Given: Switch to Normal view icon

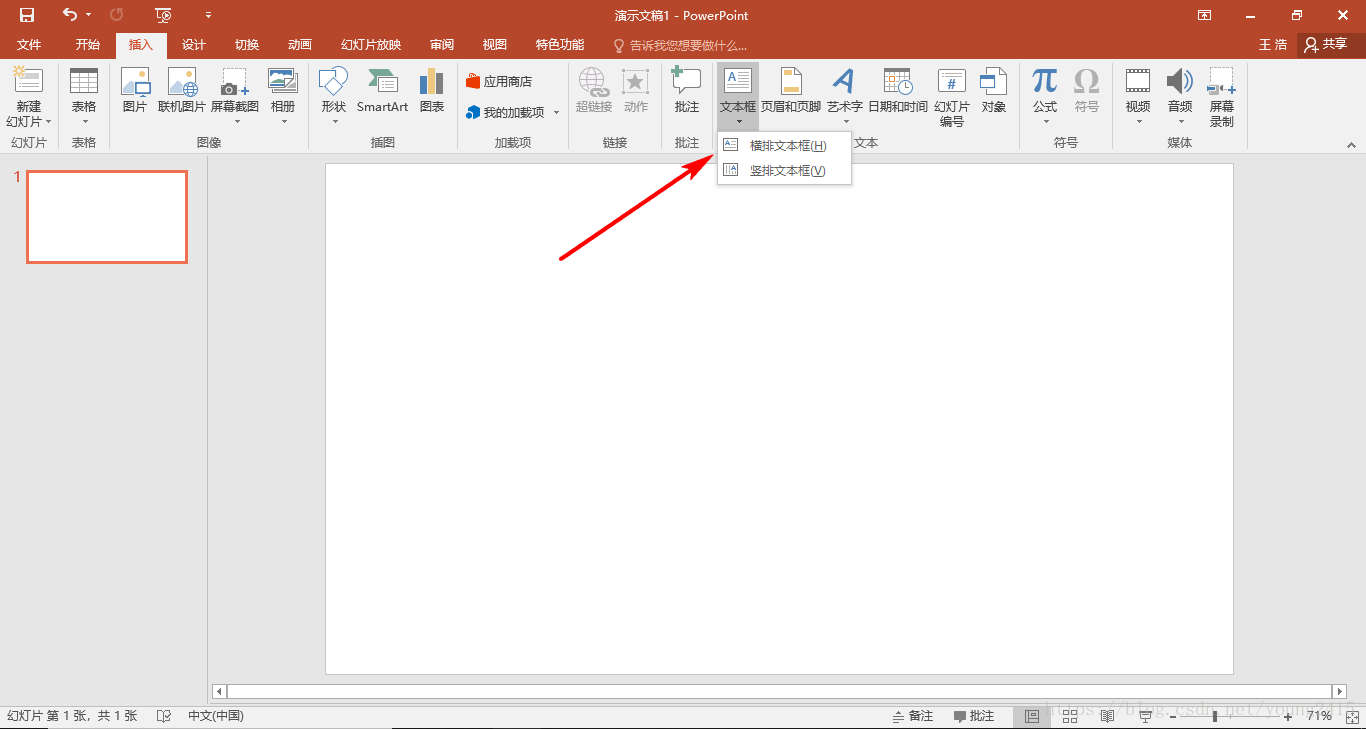Looking at the screenshot, I should pos(1032,716).
